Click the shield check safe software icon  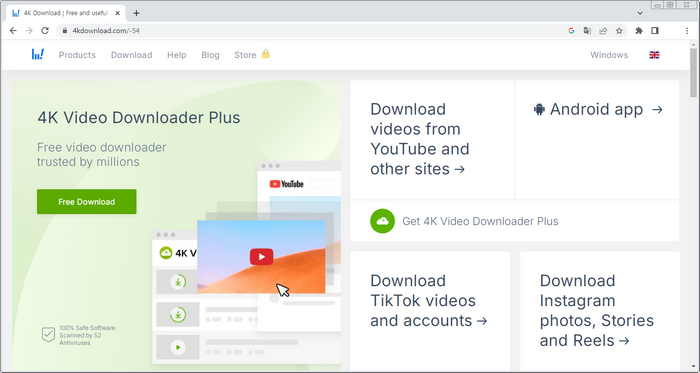pyautogui.click(x=48, y=335)
